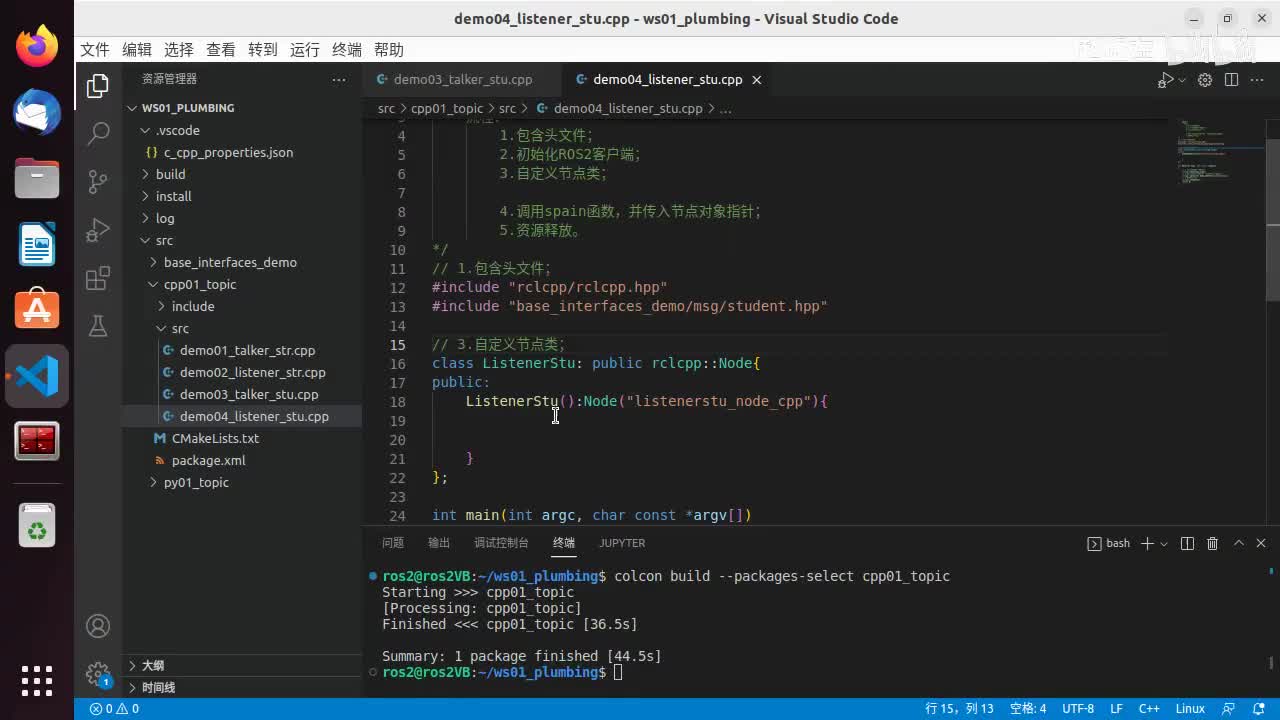Open the Extensions view

(x=98, y=278)
